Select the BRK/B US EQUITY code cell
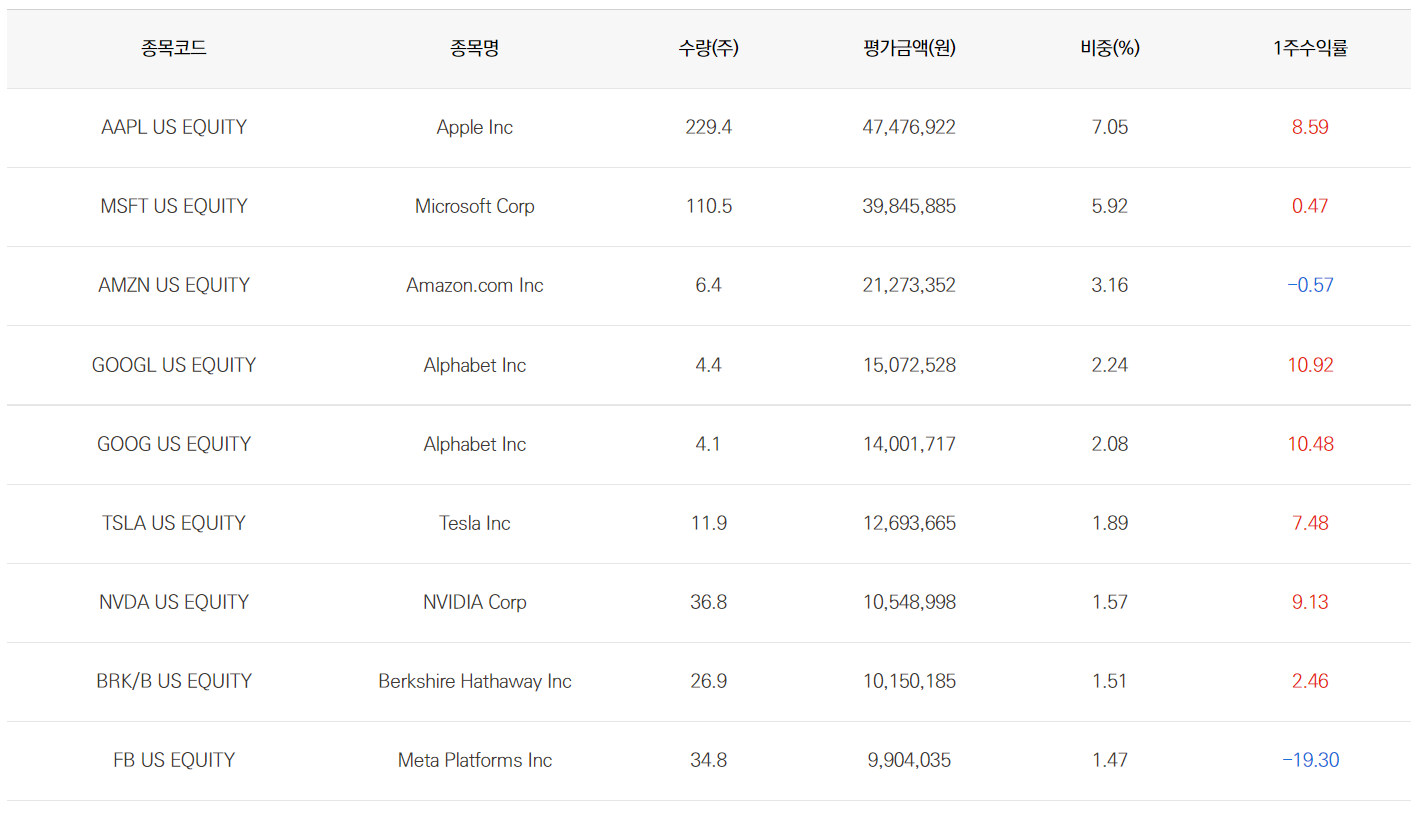1418x813 pixels. pyautogui.click(x=174, y=681)
